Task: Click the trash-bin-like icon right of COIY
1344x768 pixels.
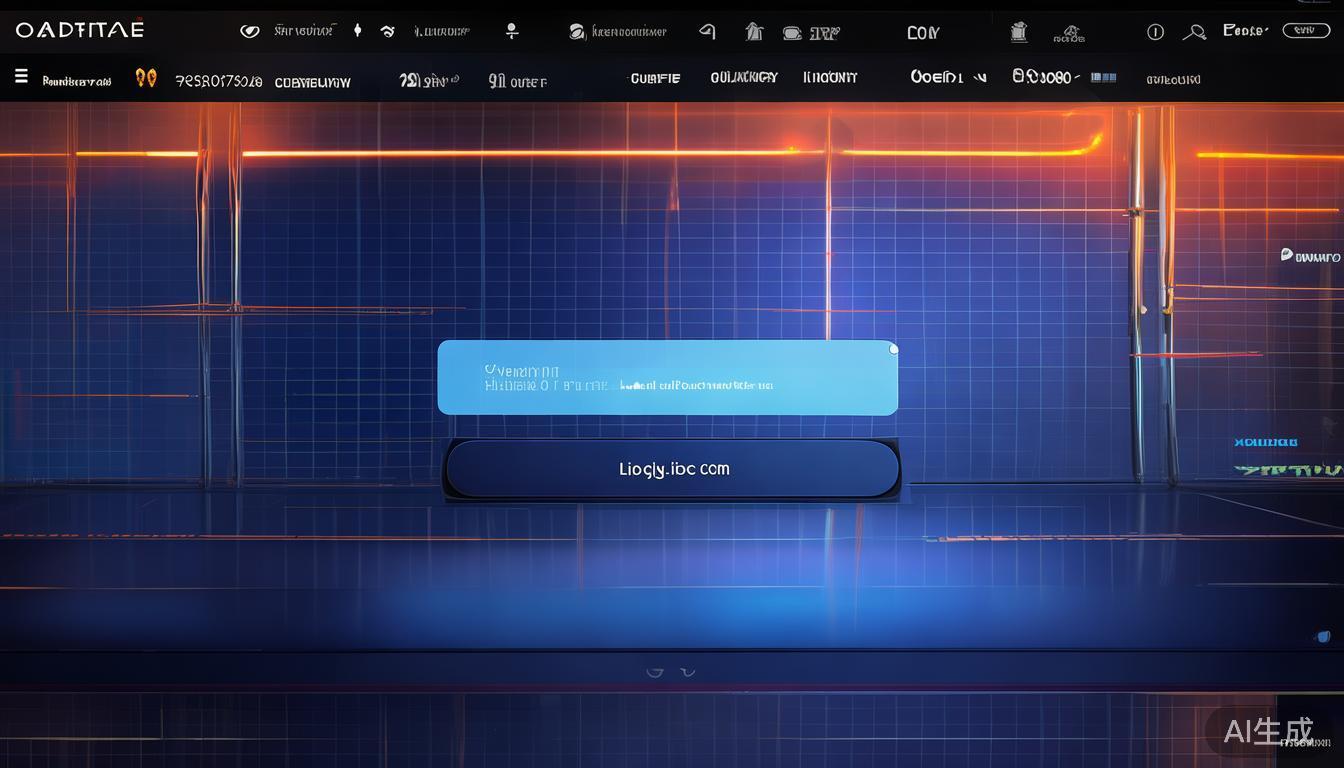Action: coord(1018,32)
